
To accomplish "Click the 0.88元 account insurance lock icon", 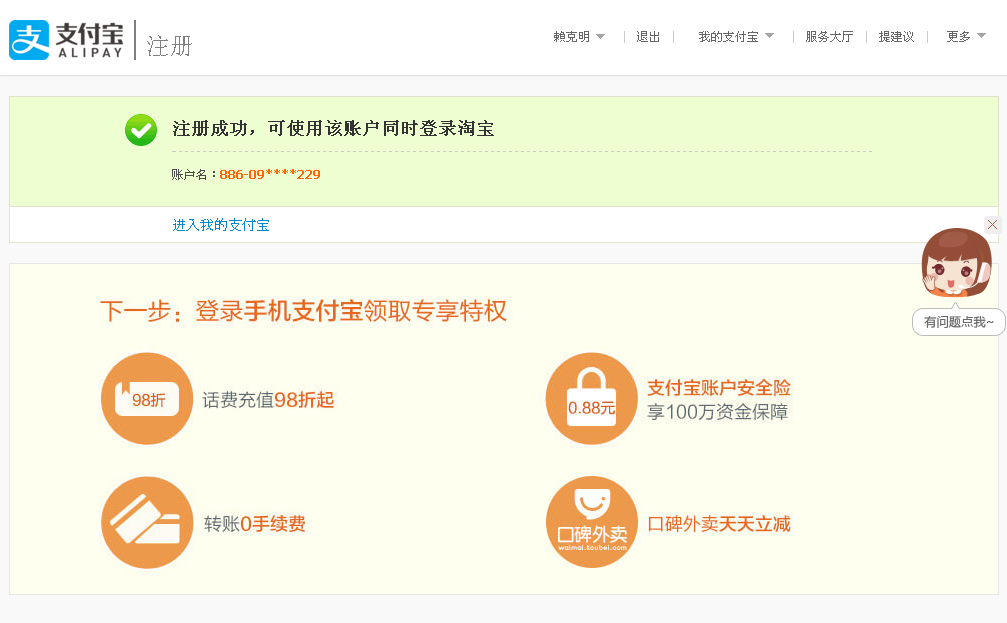I will [591, 398].
